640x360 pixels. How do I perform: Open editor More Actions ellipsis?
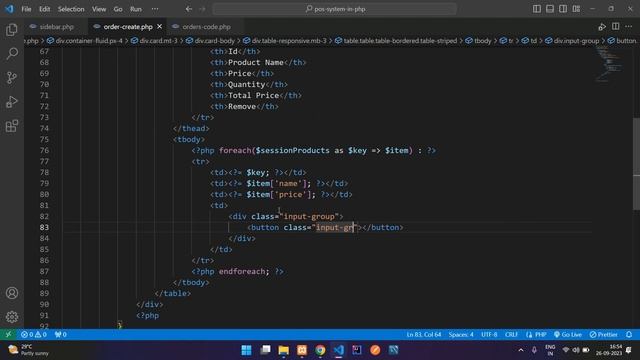tap(629, 27)
